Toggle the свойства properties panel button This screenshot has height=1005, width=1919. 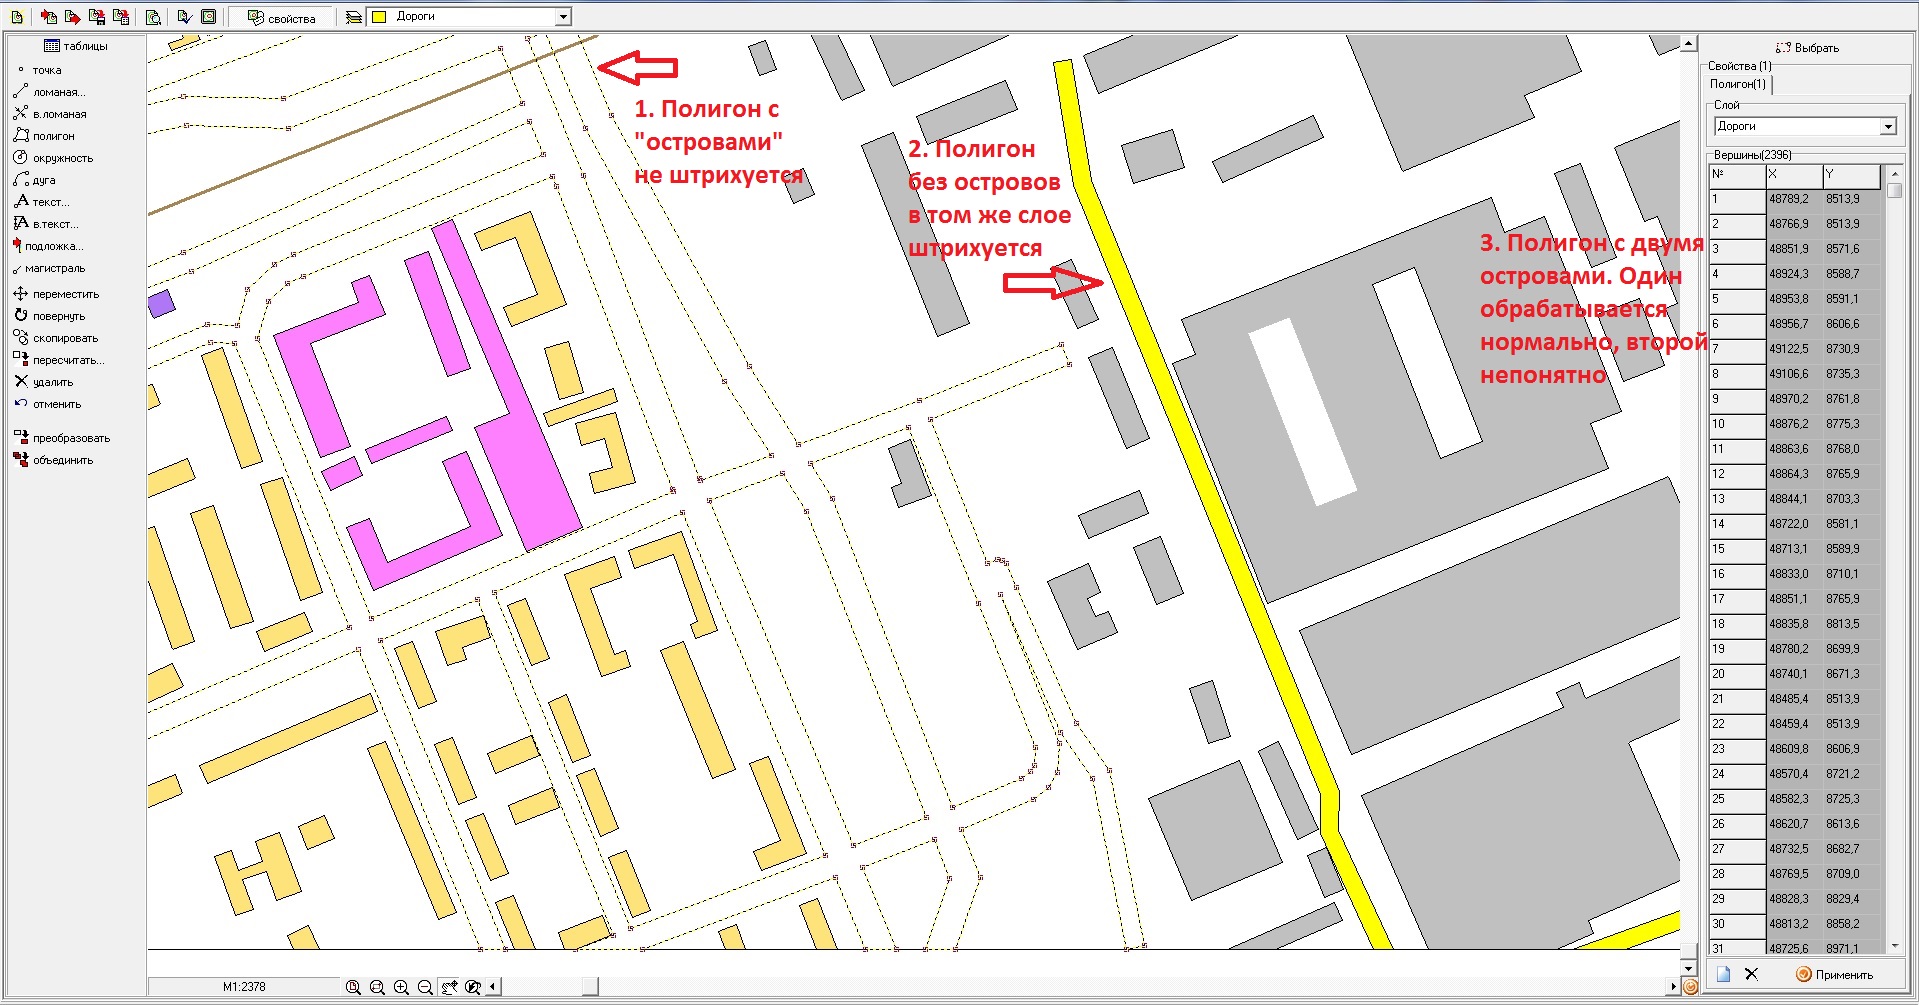tap(281, 17)
